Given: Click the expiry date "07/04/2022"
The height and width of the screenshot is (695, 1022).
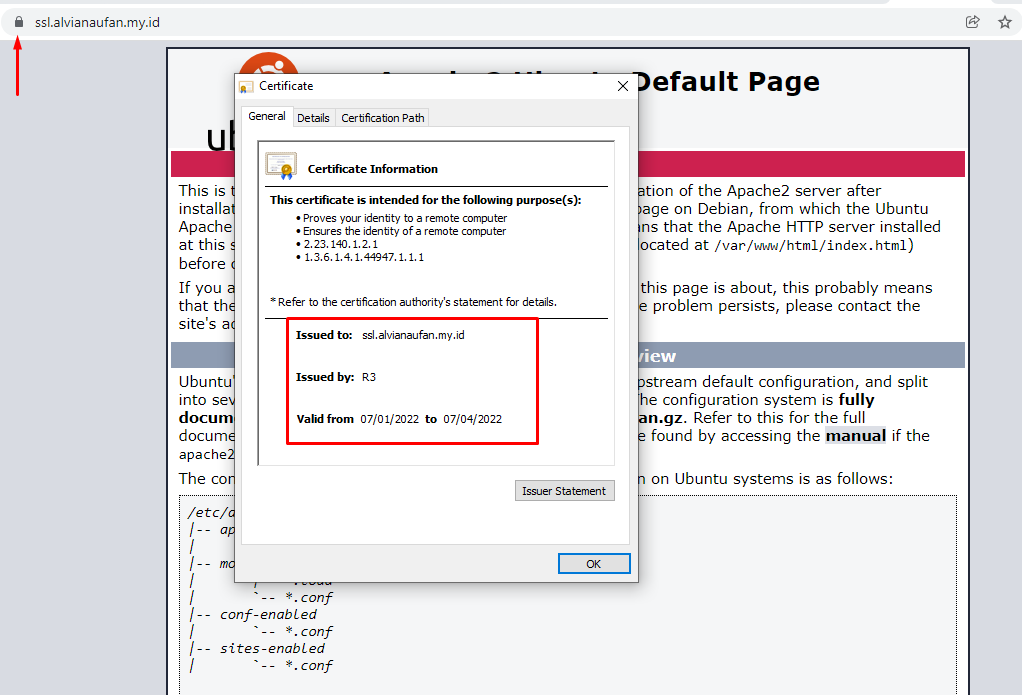Looking at the screenshot, I should coord(473,419).
